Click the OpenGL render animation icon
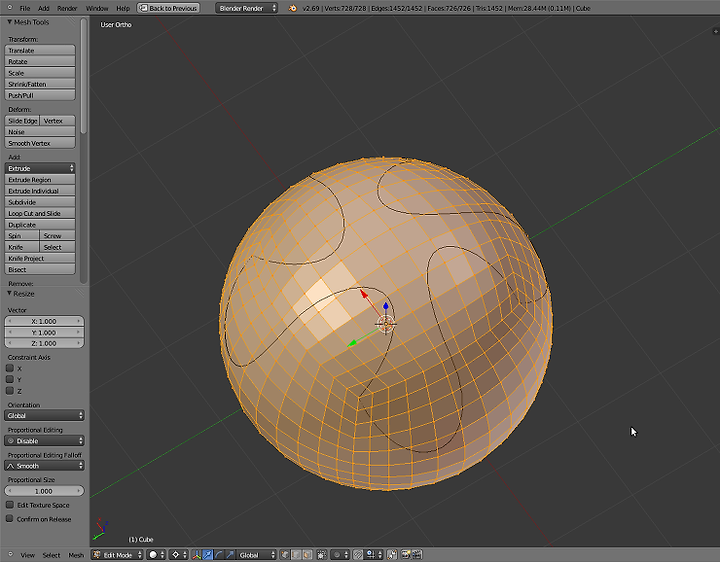Screen dimensions: 720x562 click(417, 555)
